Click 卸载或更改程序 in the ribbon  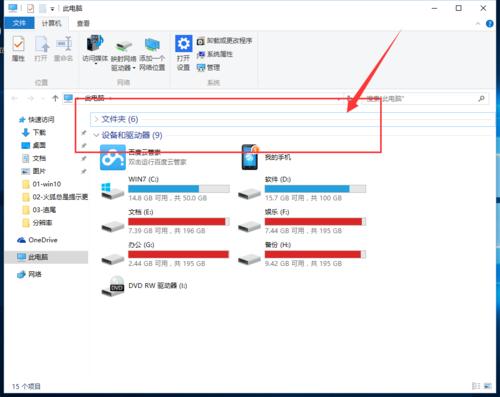224,41
